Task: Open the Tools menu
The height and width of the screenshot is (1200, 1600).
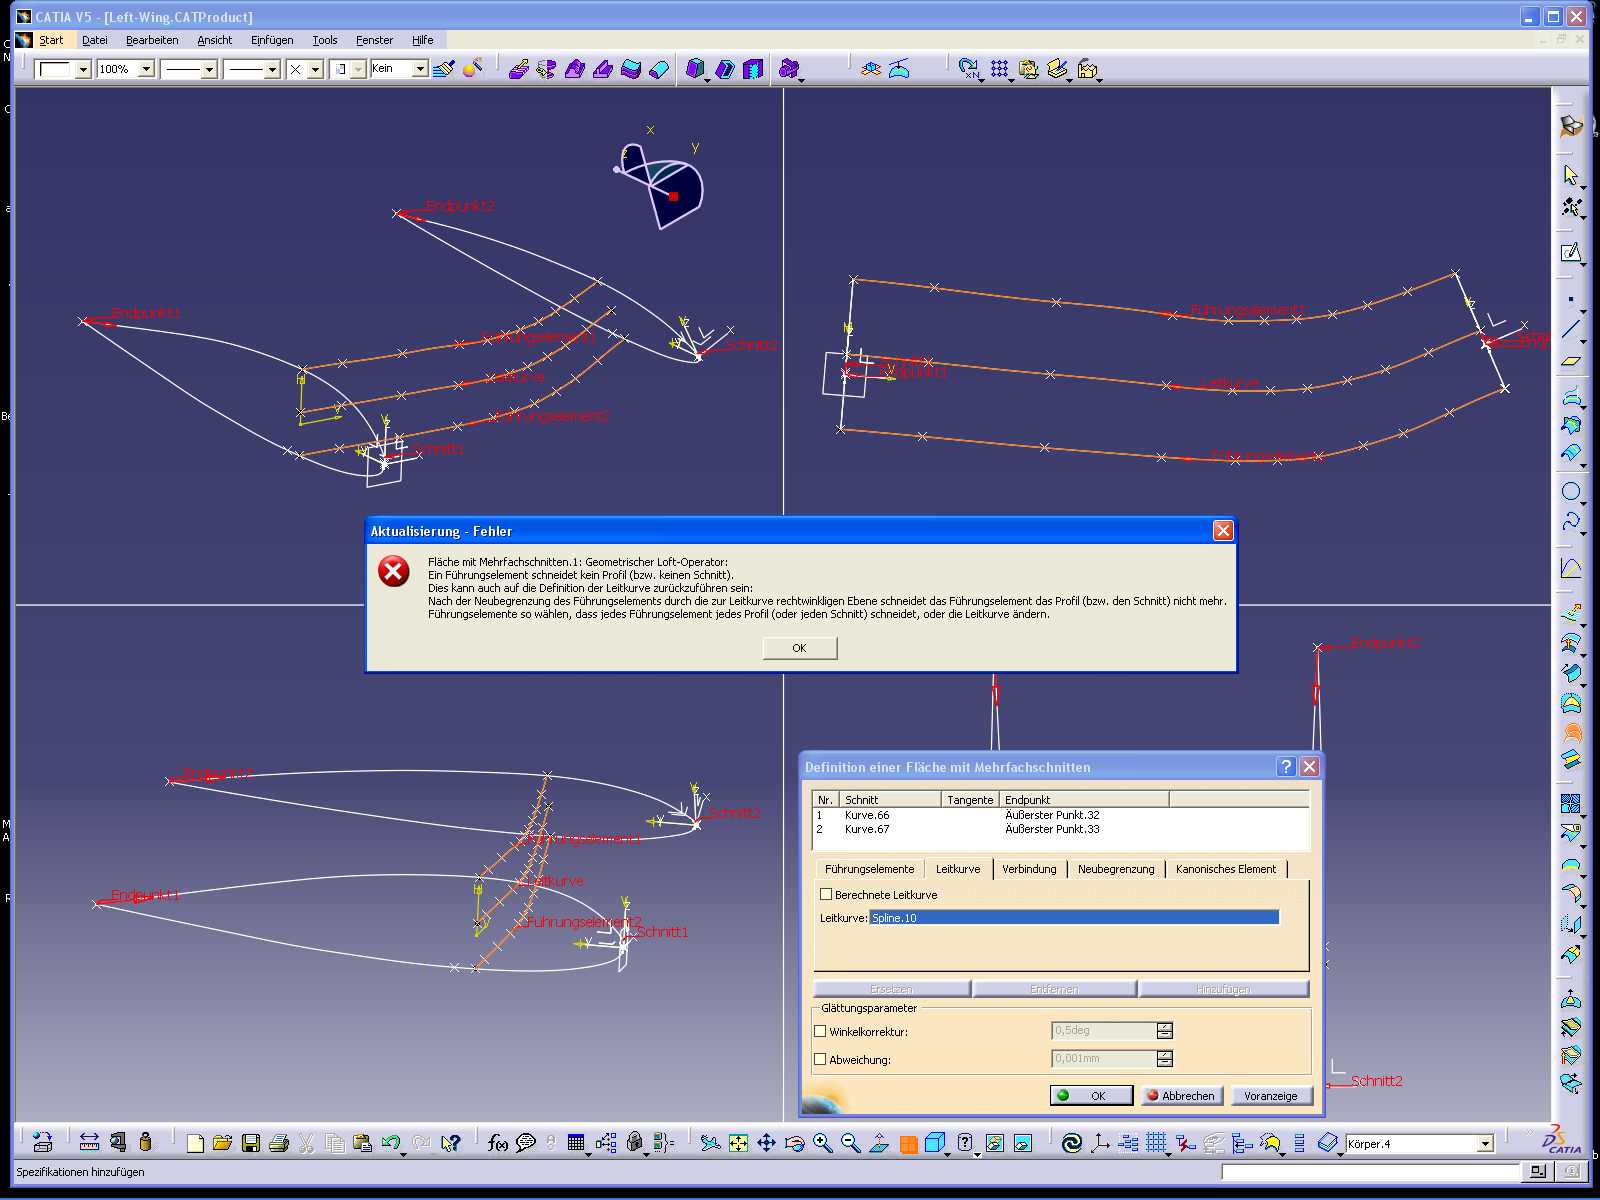Action: pos(325,40)
